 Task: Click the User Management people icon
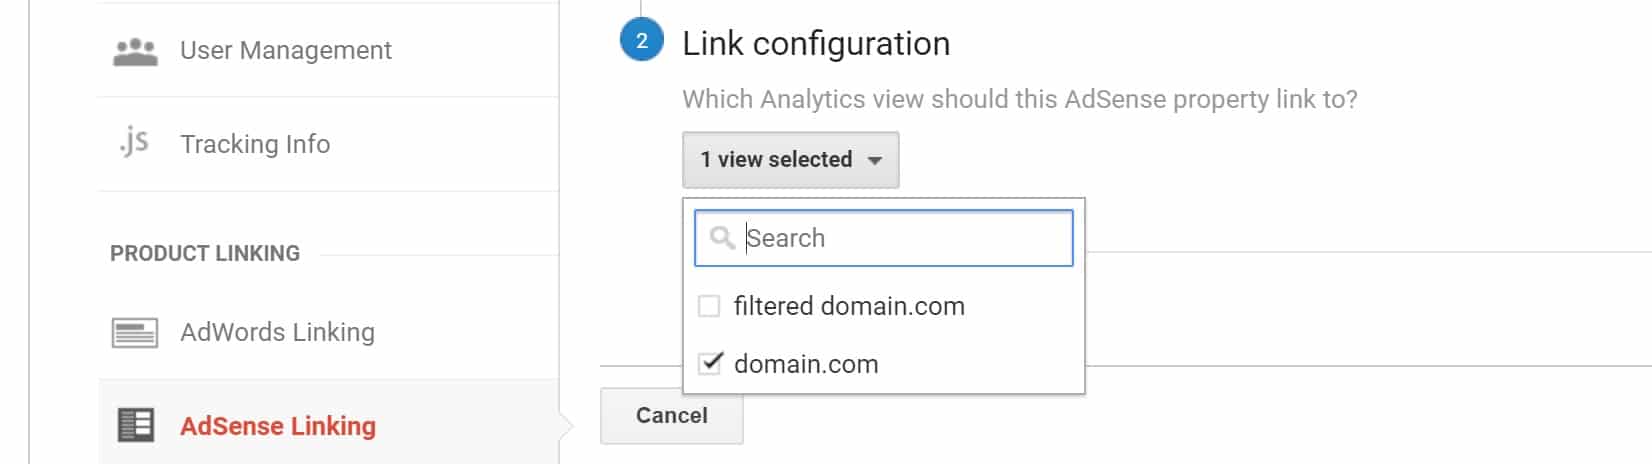click(x=135, y=52)
